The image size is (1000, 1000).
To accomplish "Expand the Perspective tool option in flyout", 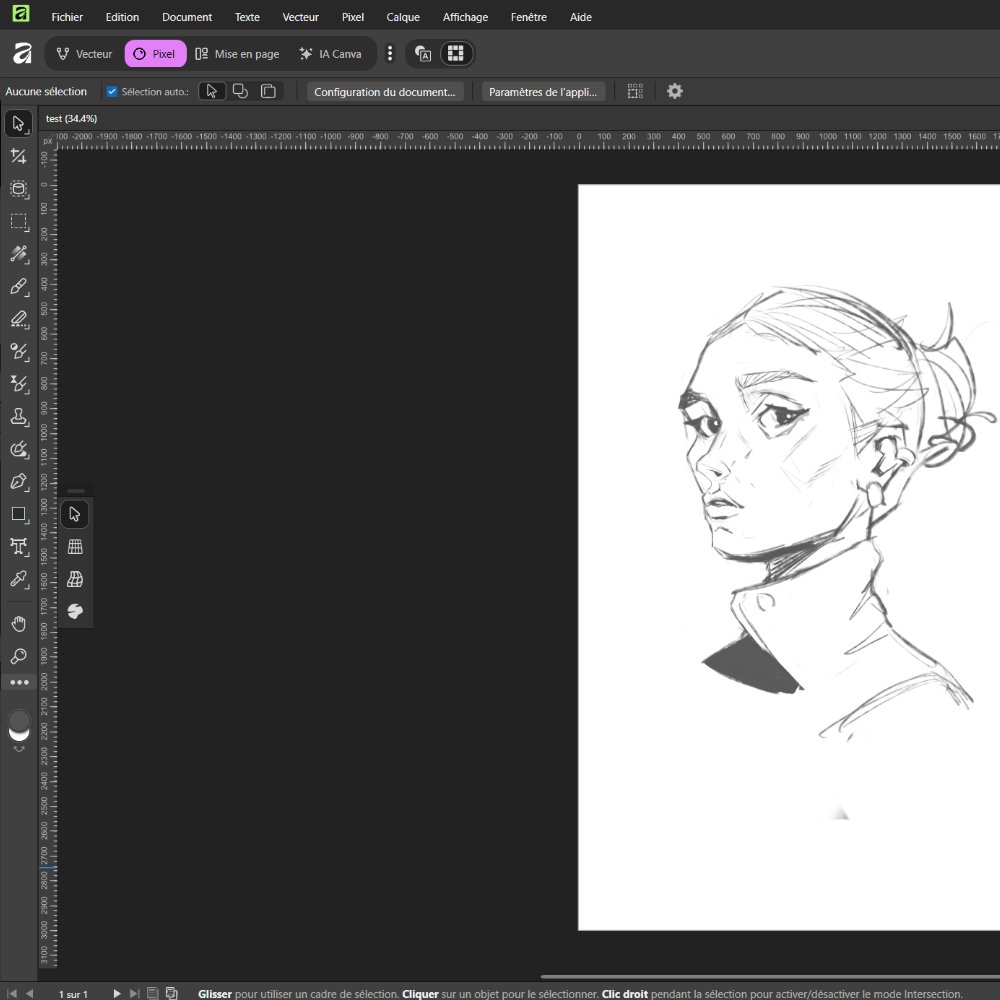I will point(75,547).
